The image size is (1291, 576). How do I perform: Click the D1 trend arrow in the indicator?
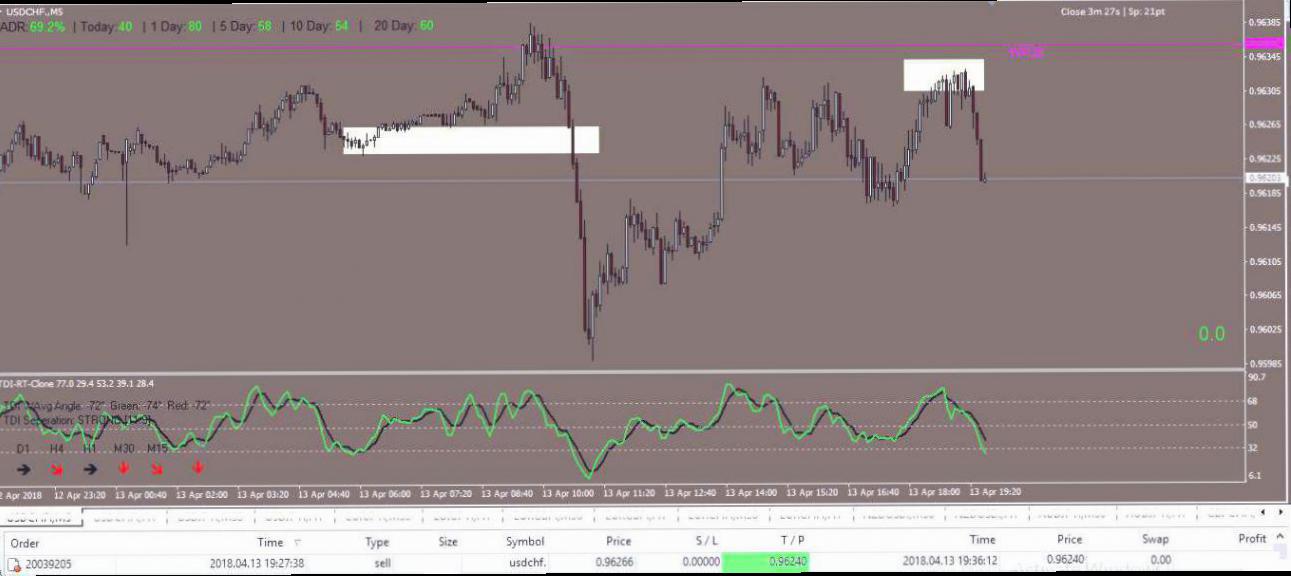pos(24,468)
